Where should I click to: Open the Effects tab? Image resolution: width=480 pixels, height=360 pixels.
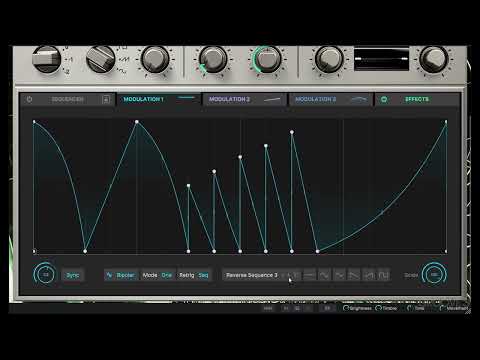pyautogui.click(x=417, y=99)
